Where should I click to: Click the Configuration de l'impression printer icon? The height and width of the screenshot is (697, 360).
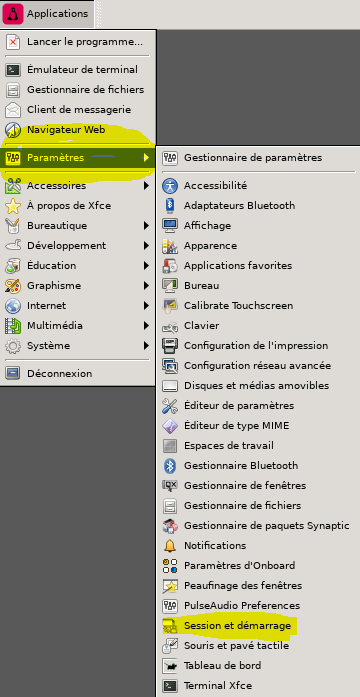pyautogui.click(x=170, y=345)
